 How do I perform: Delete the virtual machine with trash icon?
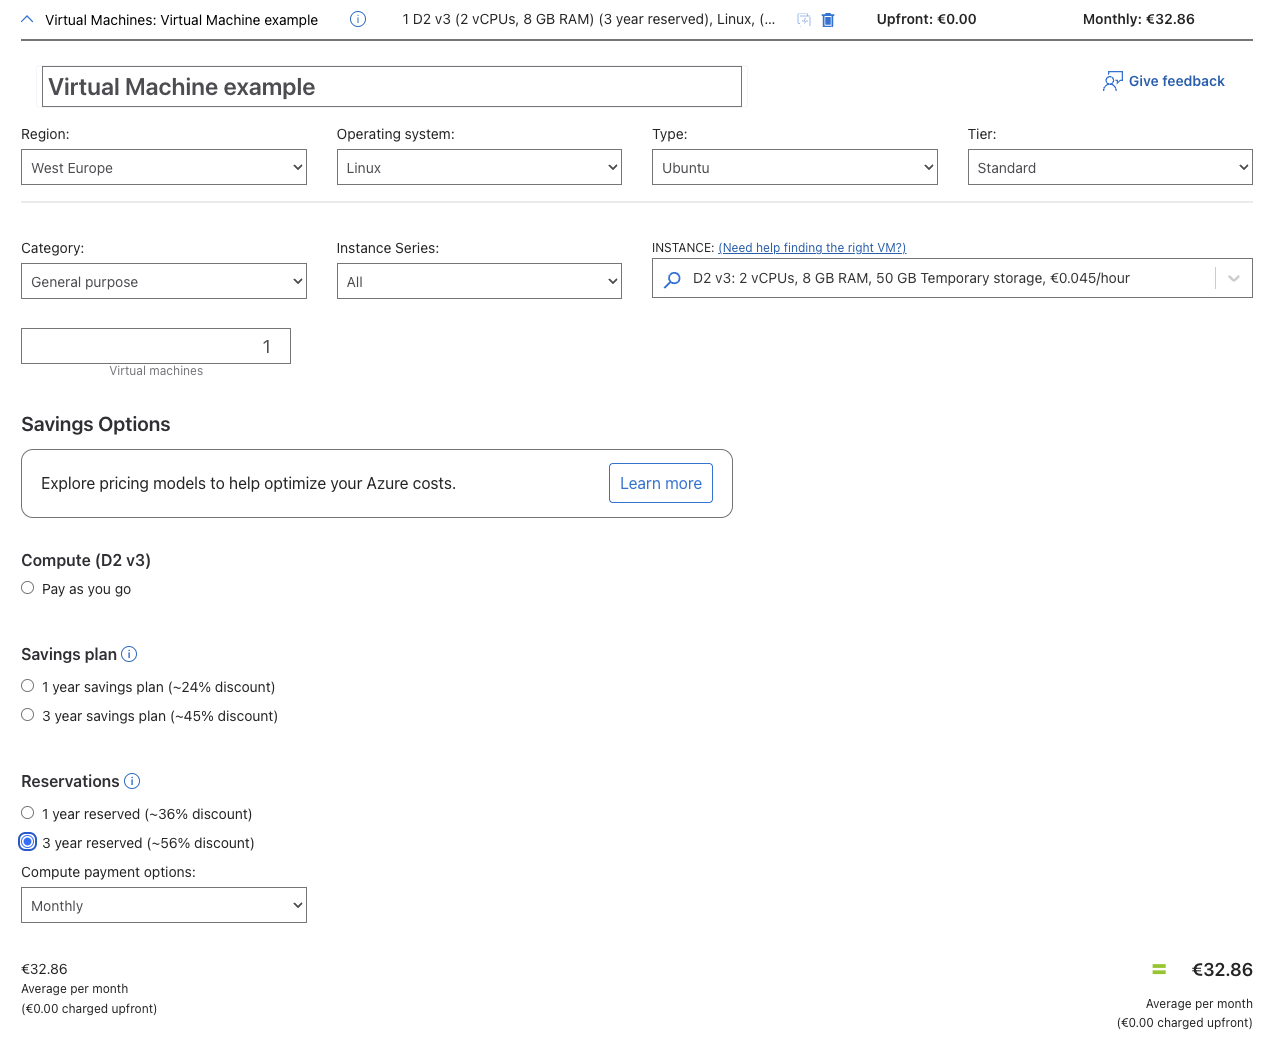tap(828, 20)
